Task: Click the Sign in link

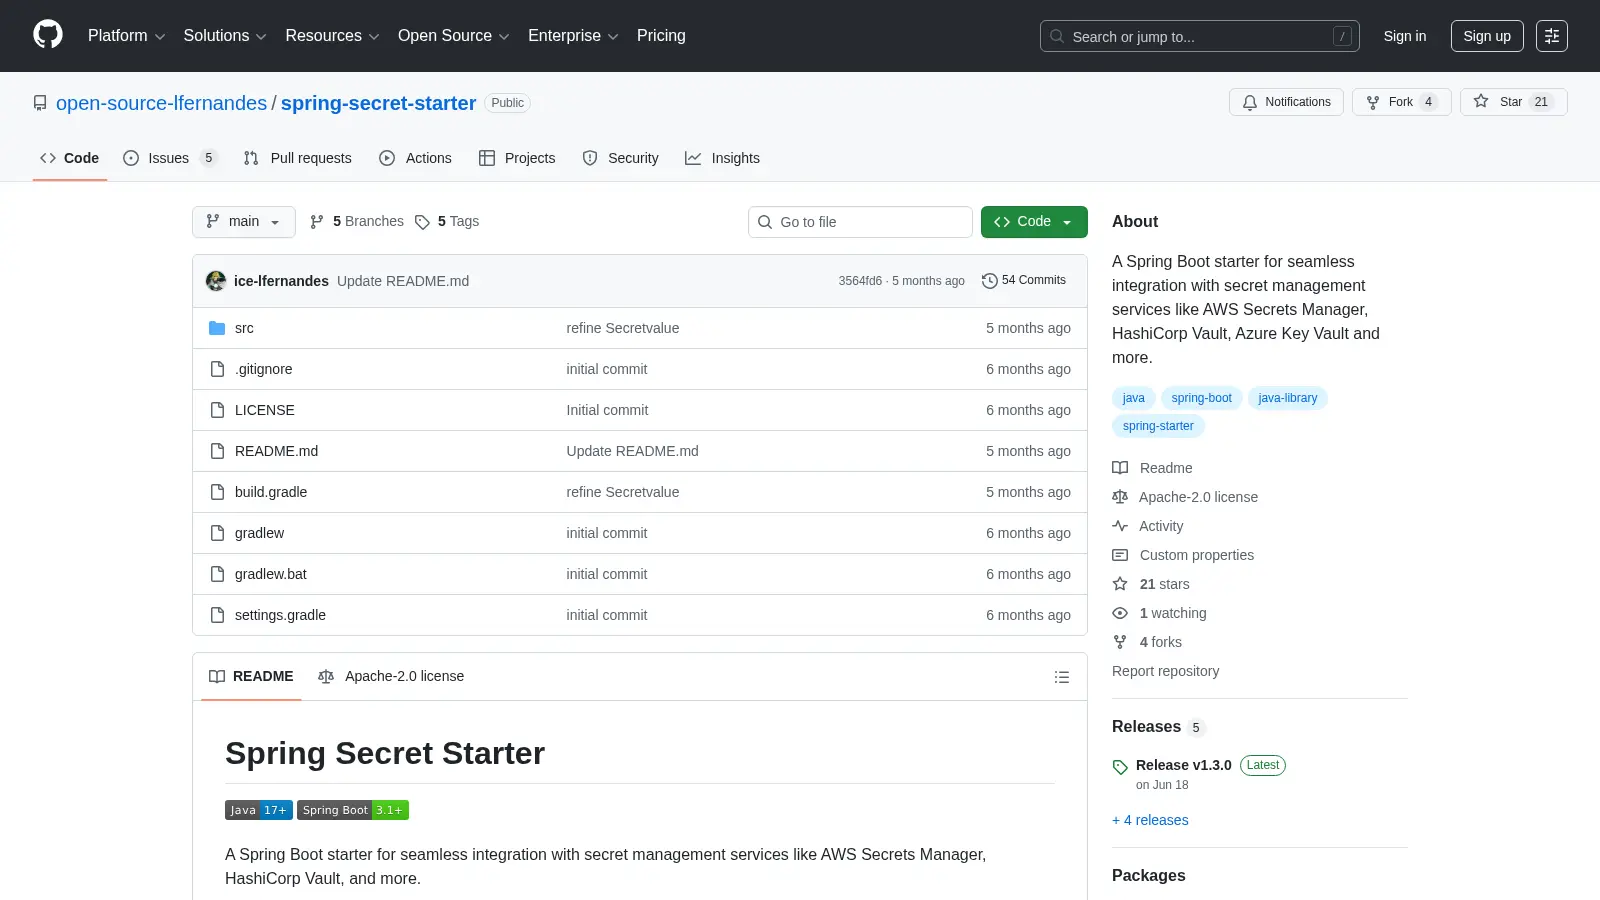Action: (1405, 36)
